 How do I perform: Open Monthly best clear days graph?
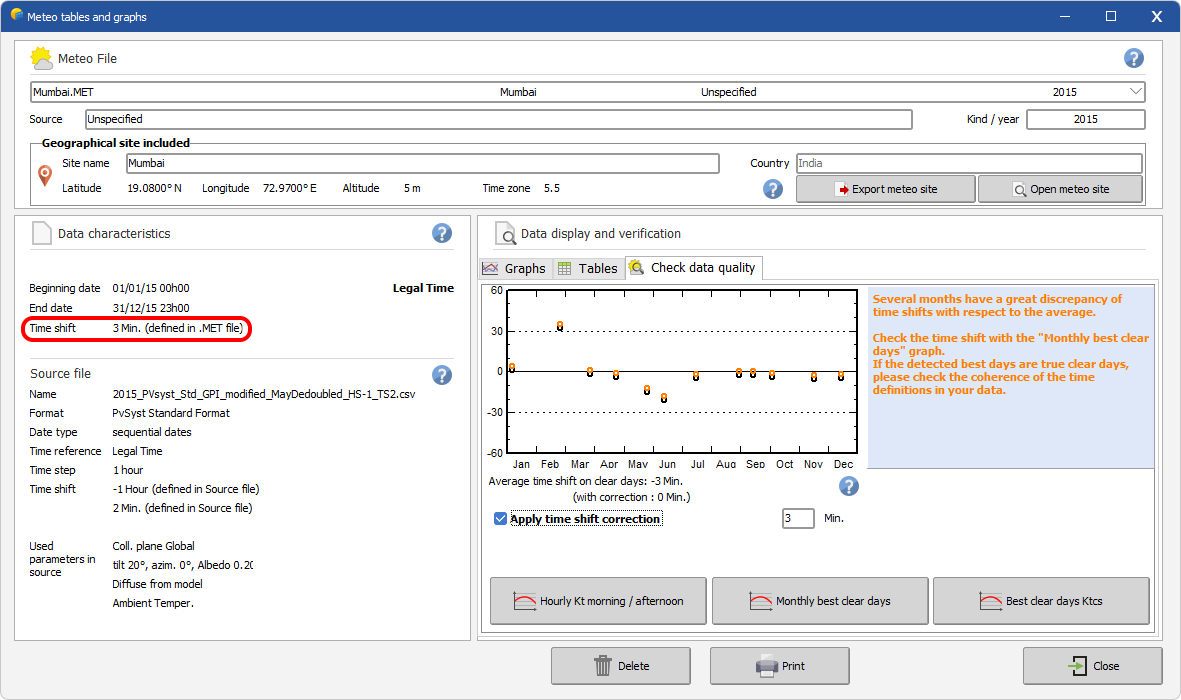point(819,601)
